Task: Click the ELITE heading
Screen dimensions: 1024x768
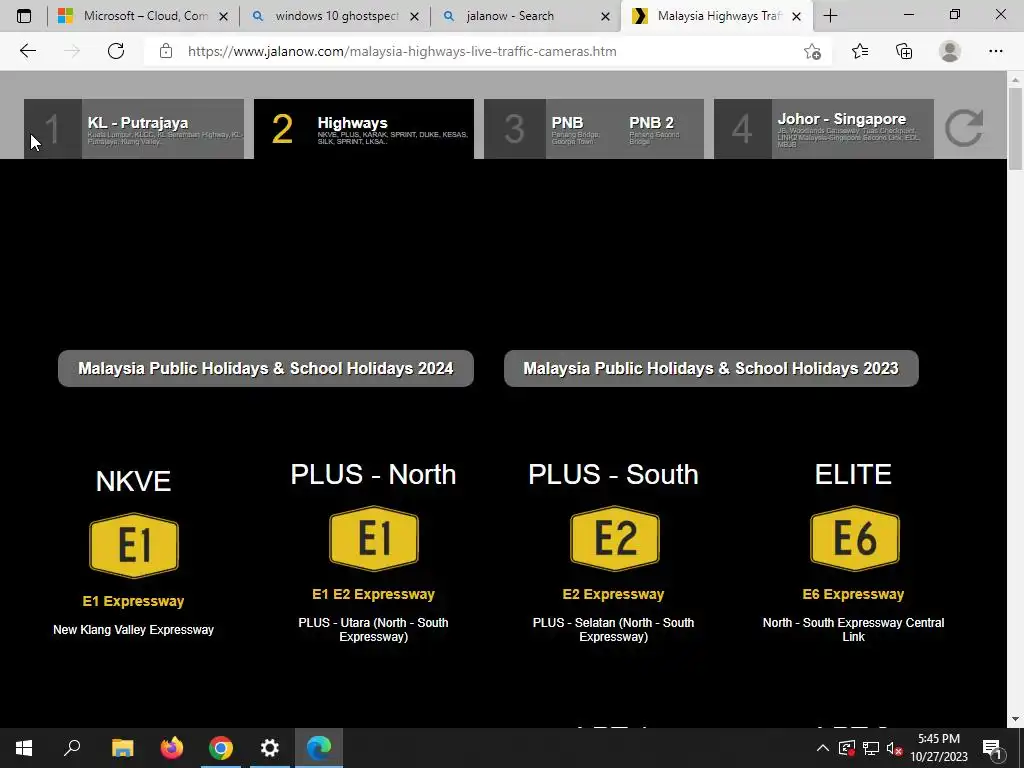Action: [x=854, y=475]
